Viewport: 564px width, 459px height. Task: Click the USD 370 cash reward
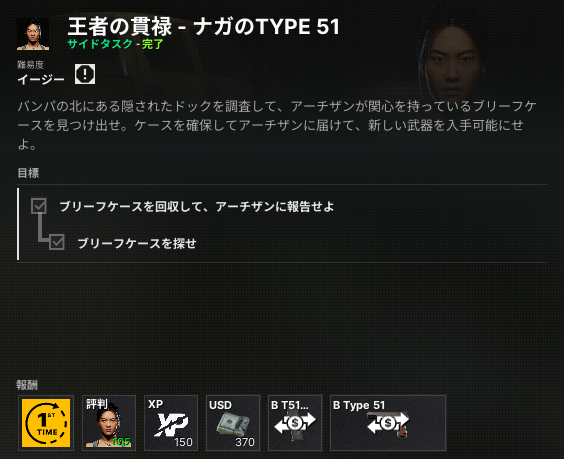pos(233,423)
